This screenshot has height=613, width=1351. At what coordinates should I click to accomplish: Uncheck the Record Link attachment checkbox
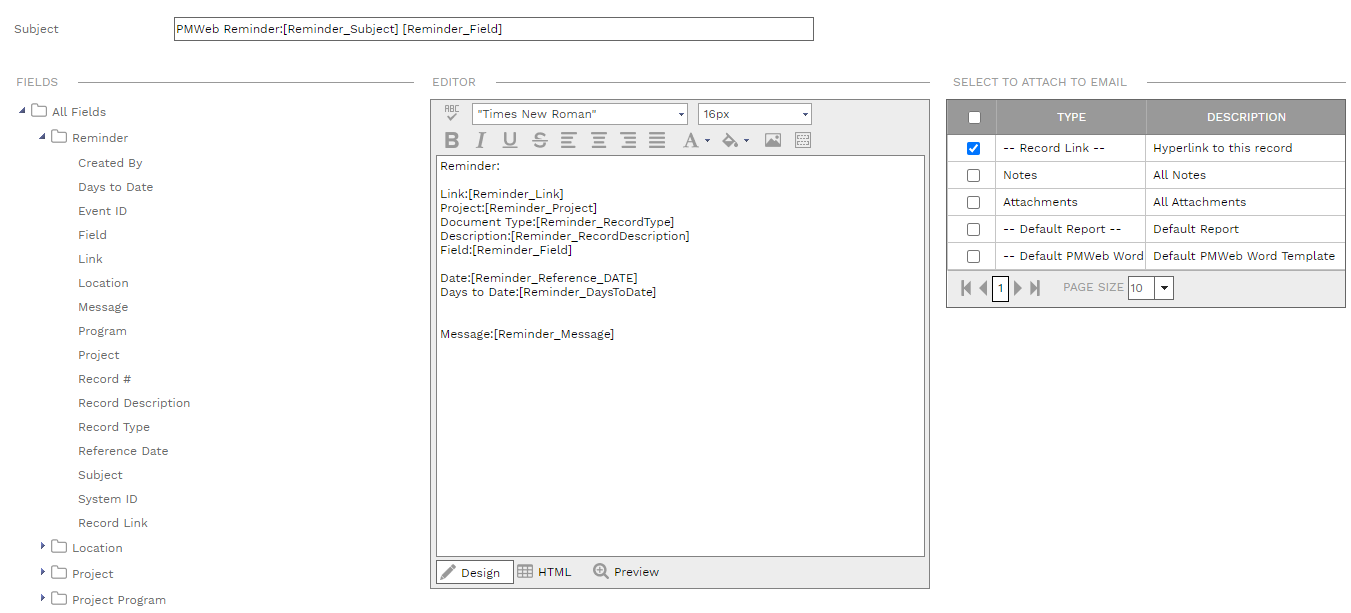[x=974, y=148]
